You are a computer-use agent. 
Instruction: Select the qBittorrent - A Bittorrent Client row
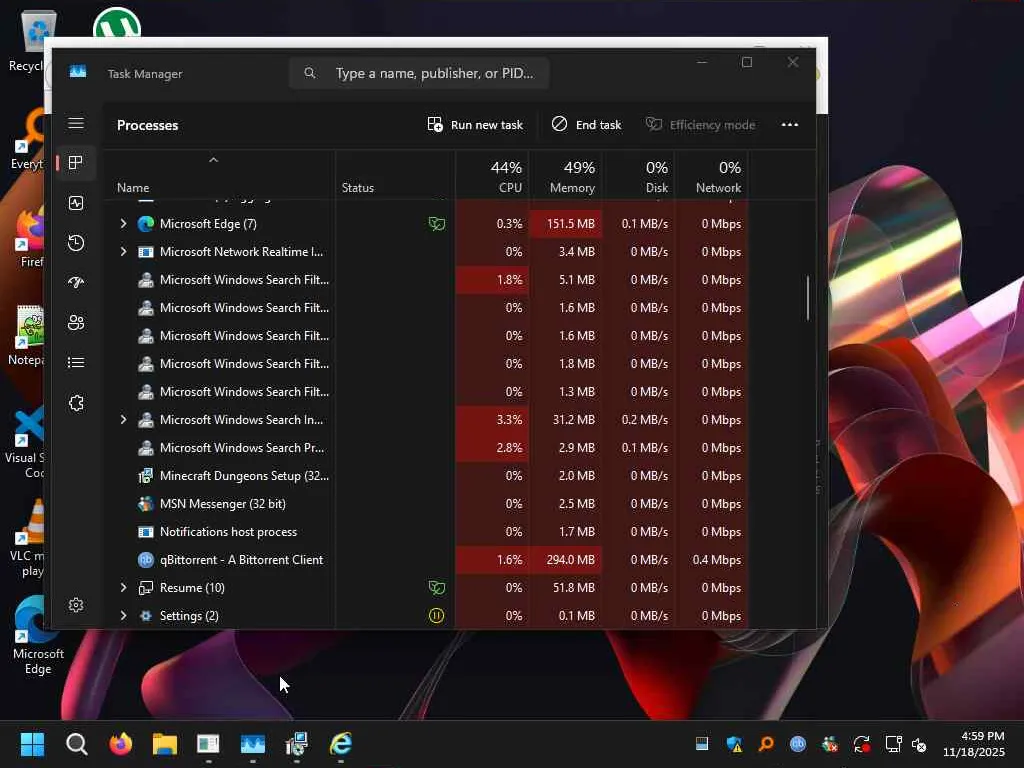[426, 560]
